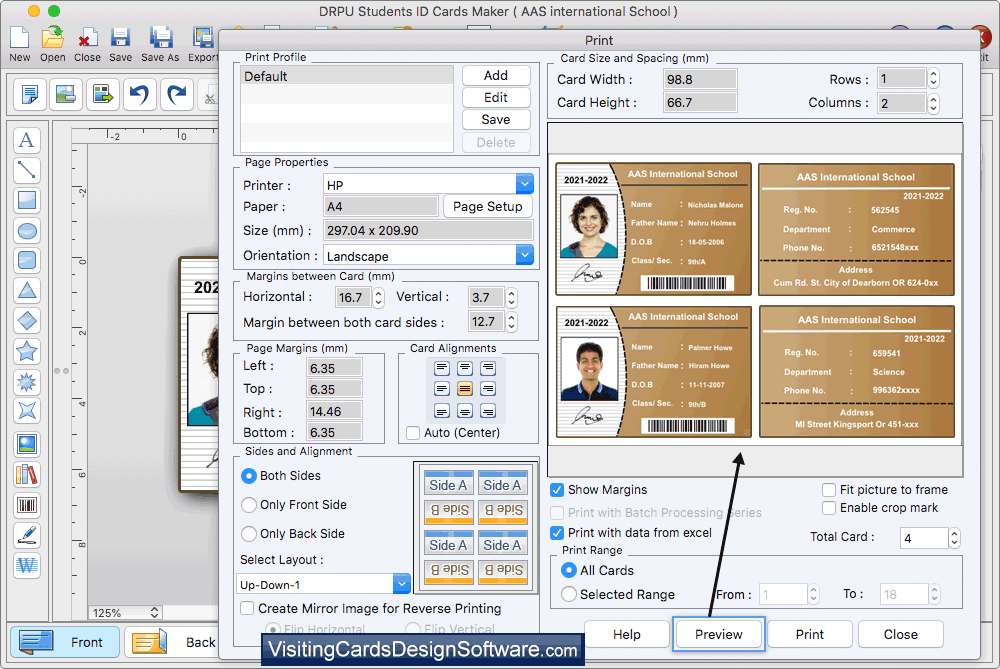This screenshot has width=1000, height=669.
Task: Select the WordArt W tool
Action: [27, 565]
